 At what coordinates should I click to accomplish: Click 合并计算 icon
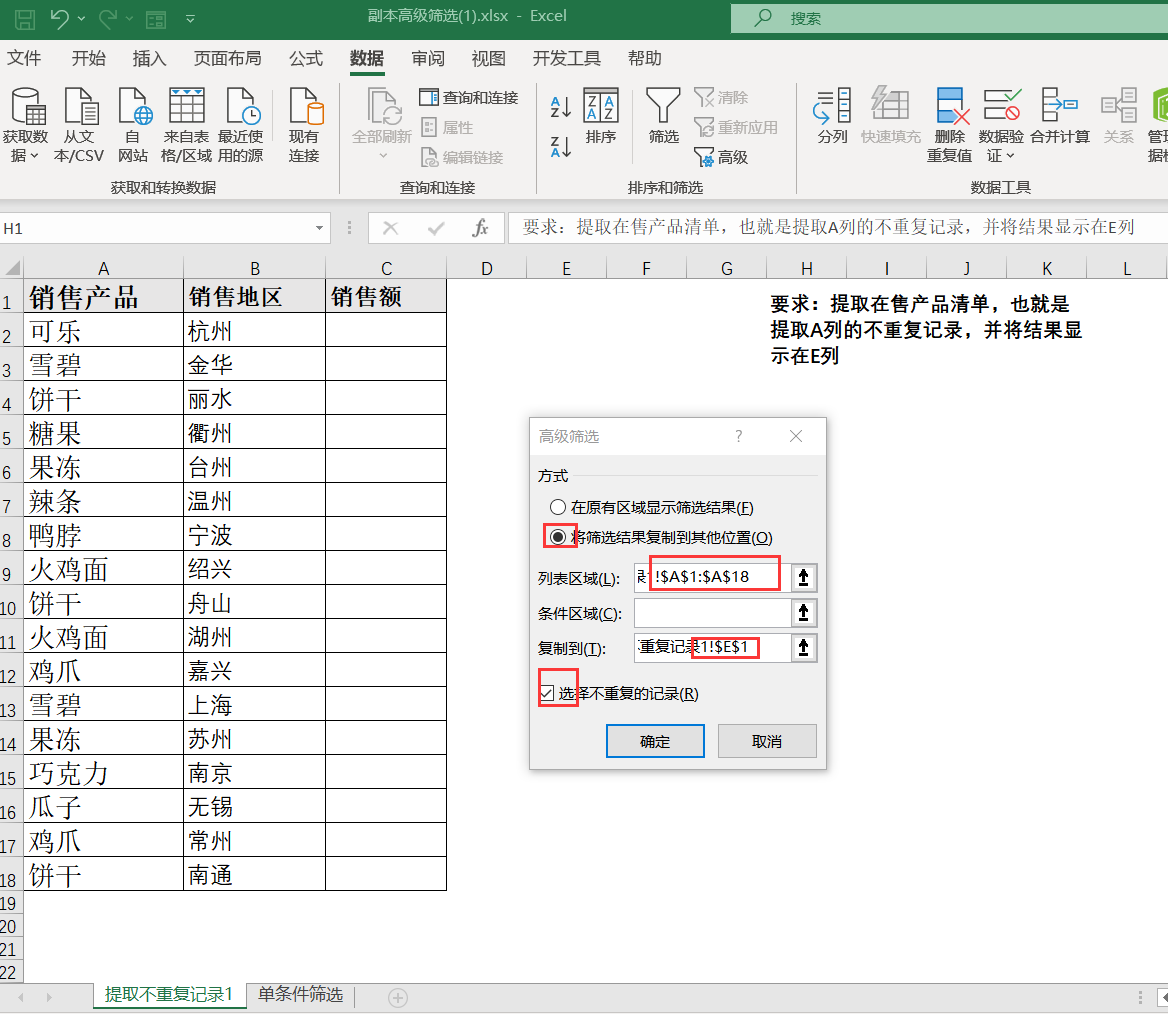(1059, 115)
